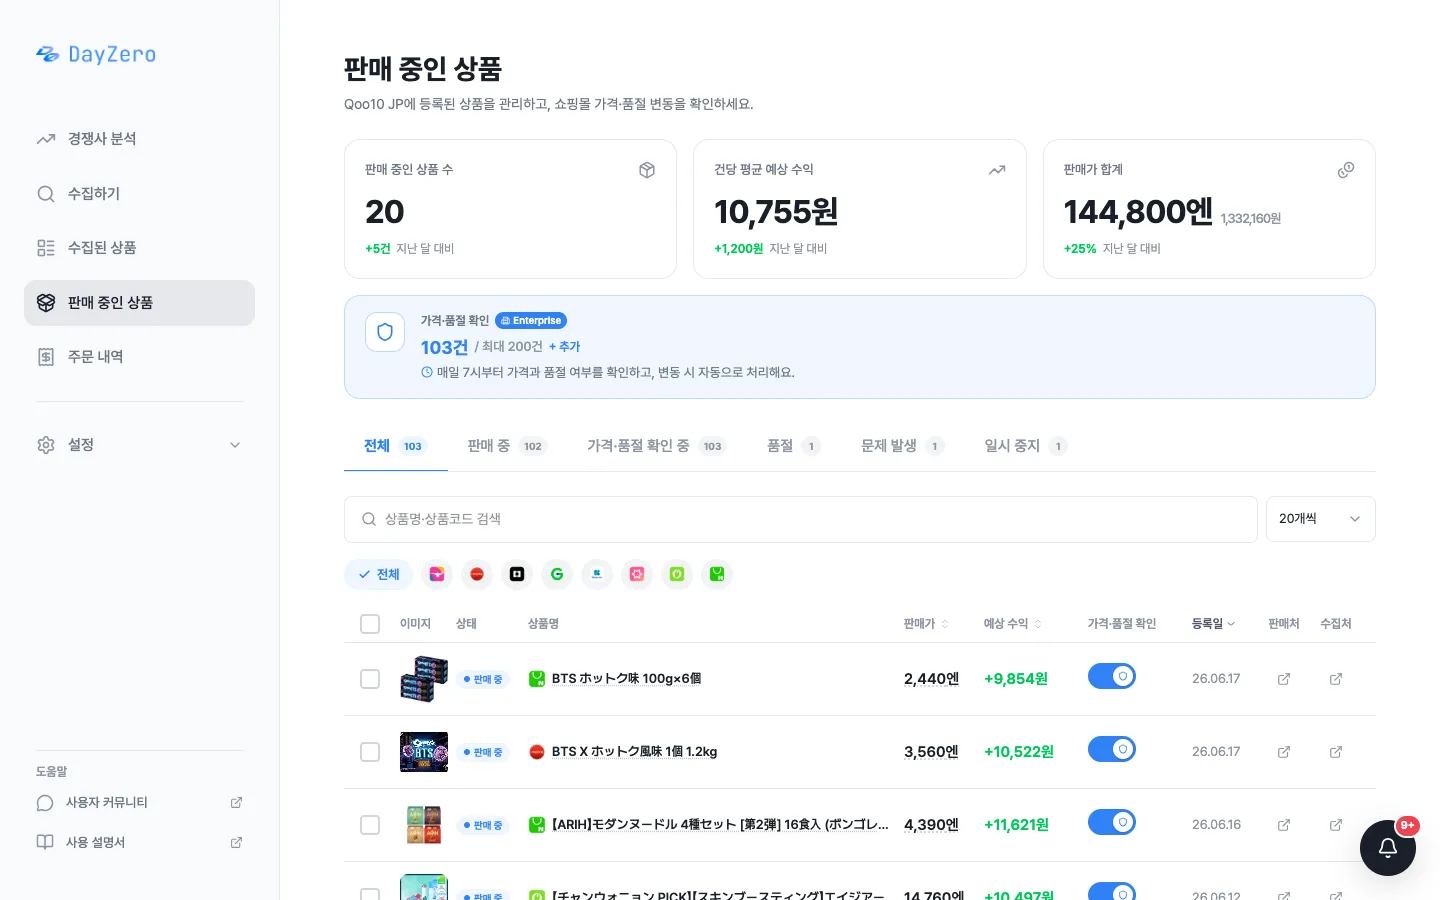This screenshot has width=1440, height=900.
Task: Switch to the 품절 tab
Action: tap(793, 446)
